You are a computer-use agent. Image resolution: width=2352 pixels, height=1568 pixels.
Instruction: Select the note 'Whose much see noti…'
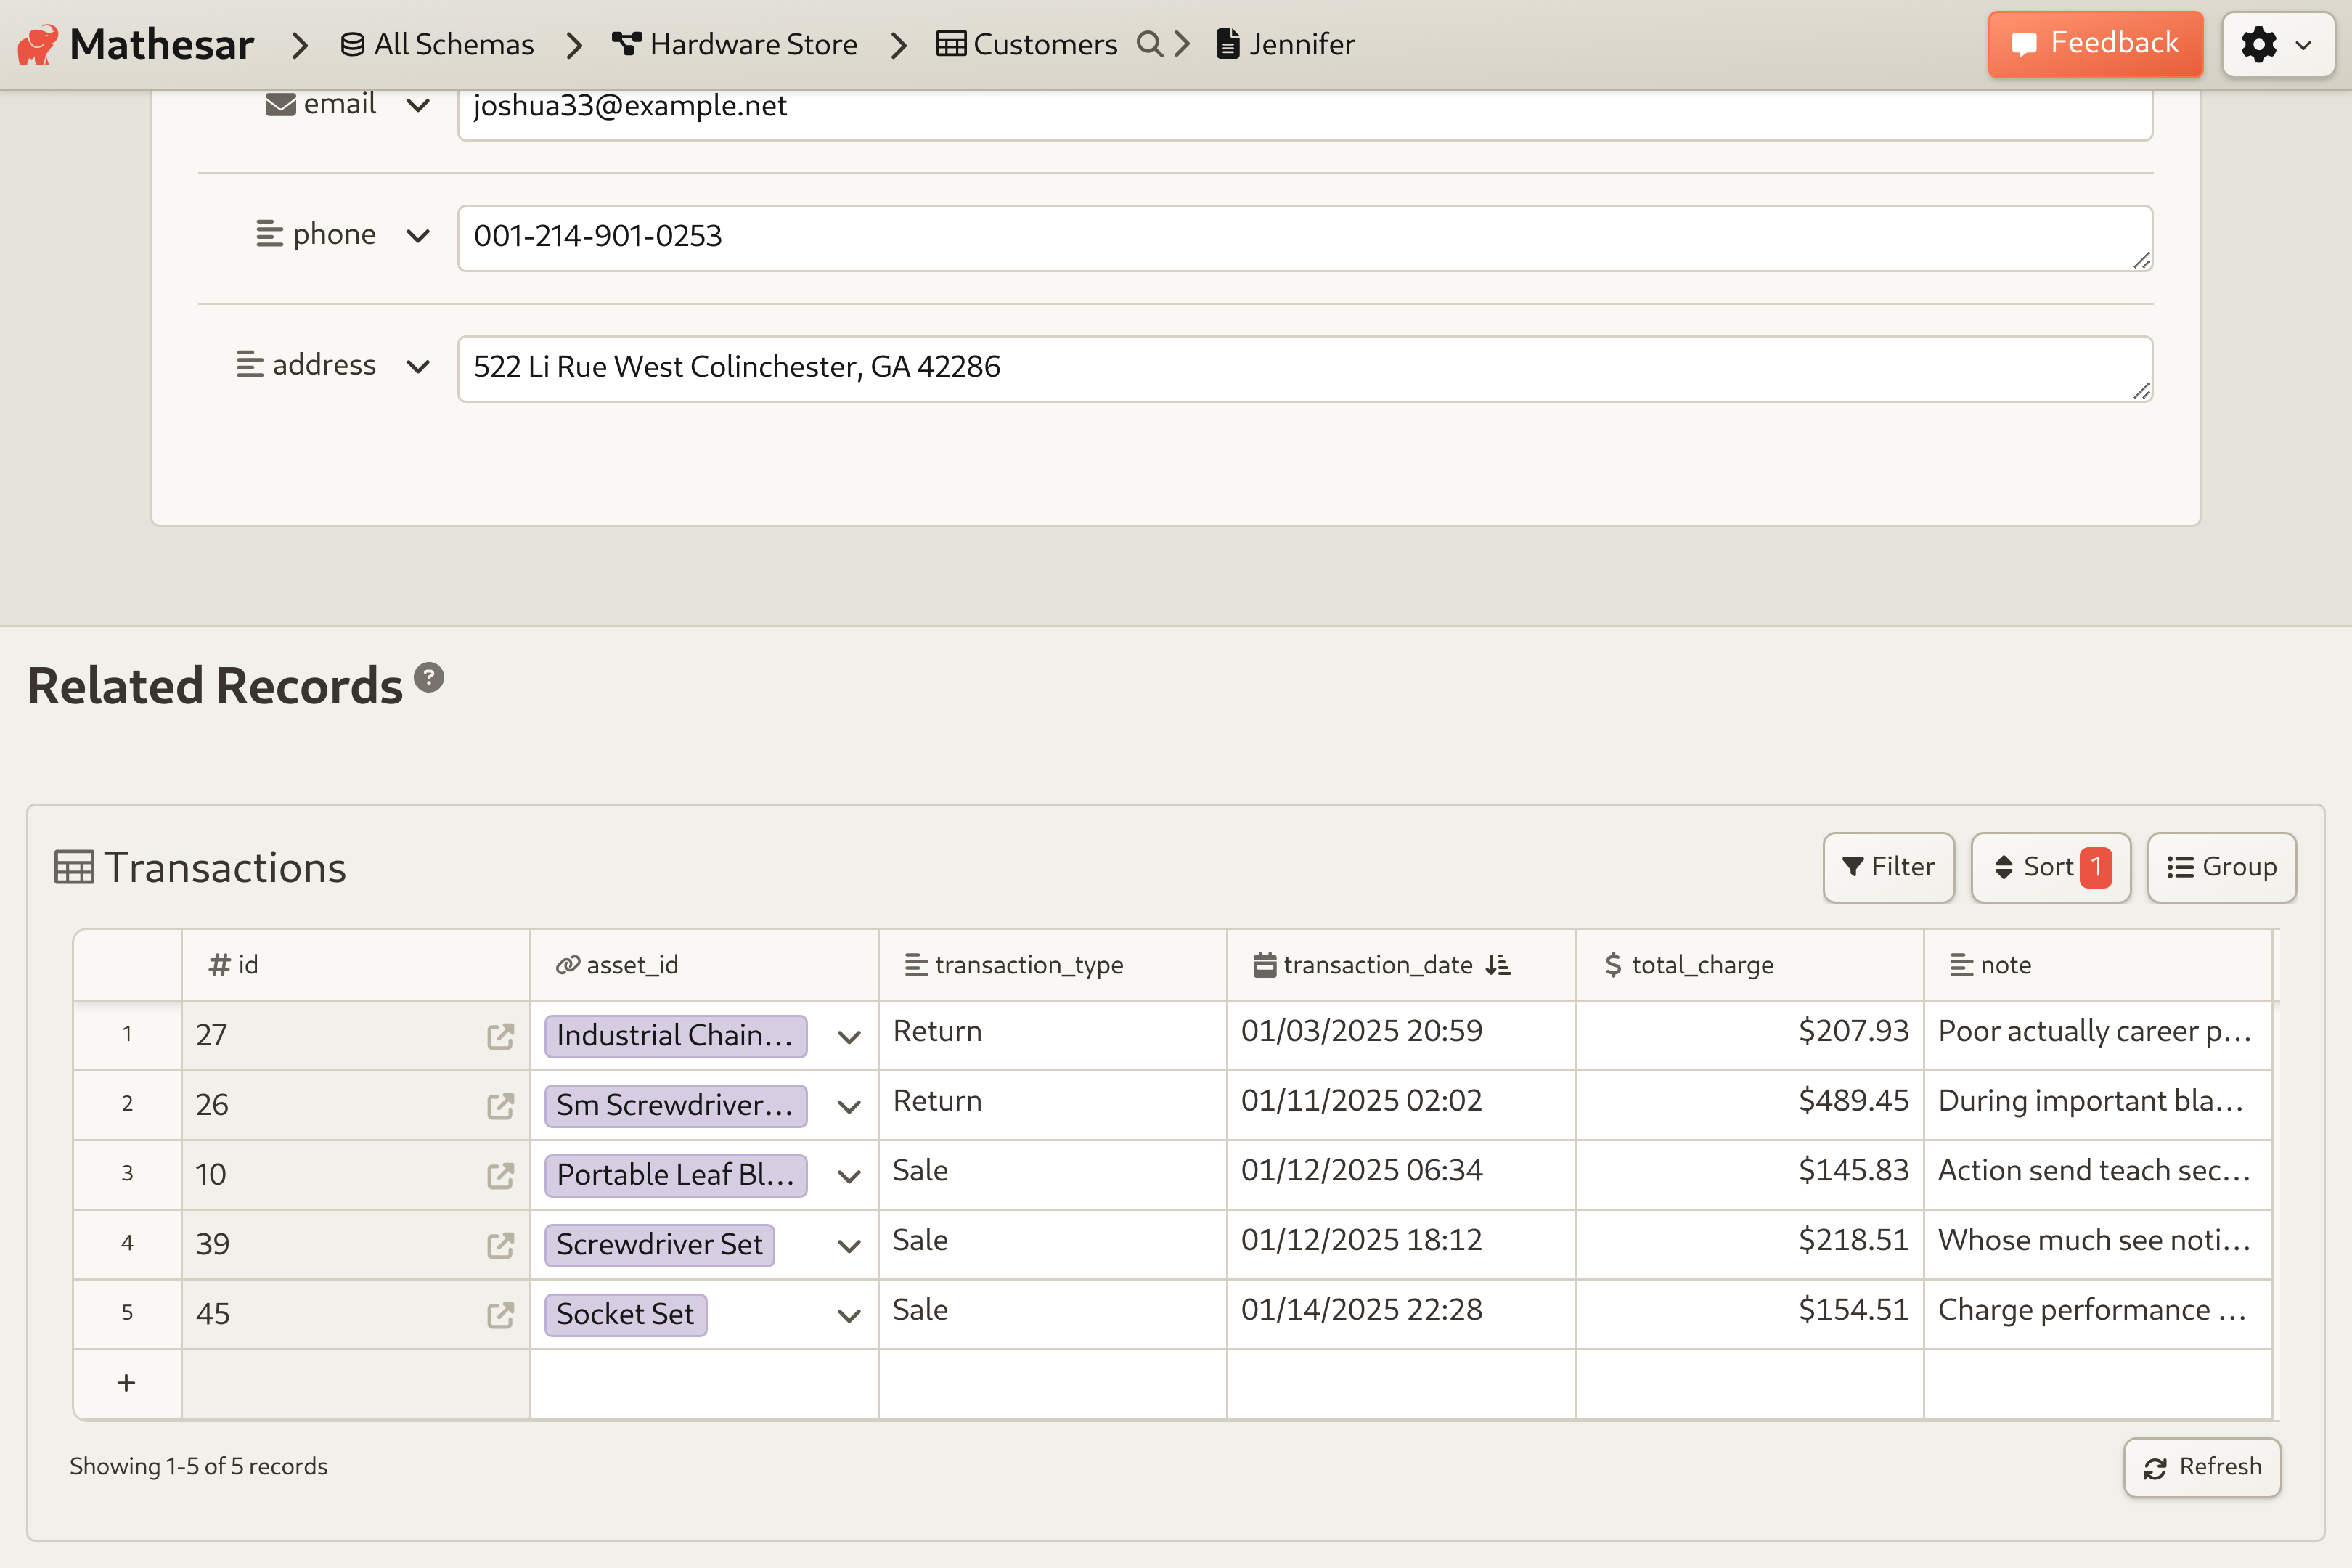[2097, 1245]
